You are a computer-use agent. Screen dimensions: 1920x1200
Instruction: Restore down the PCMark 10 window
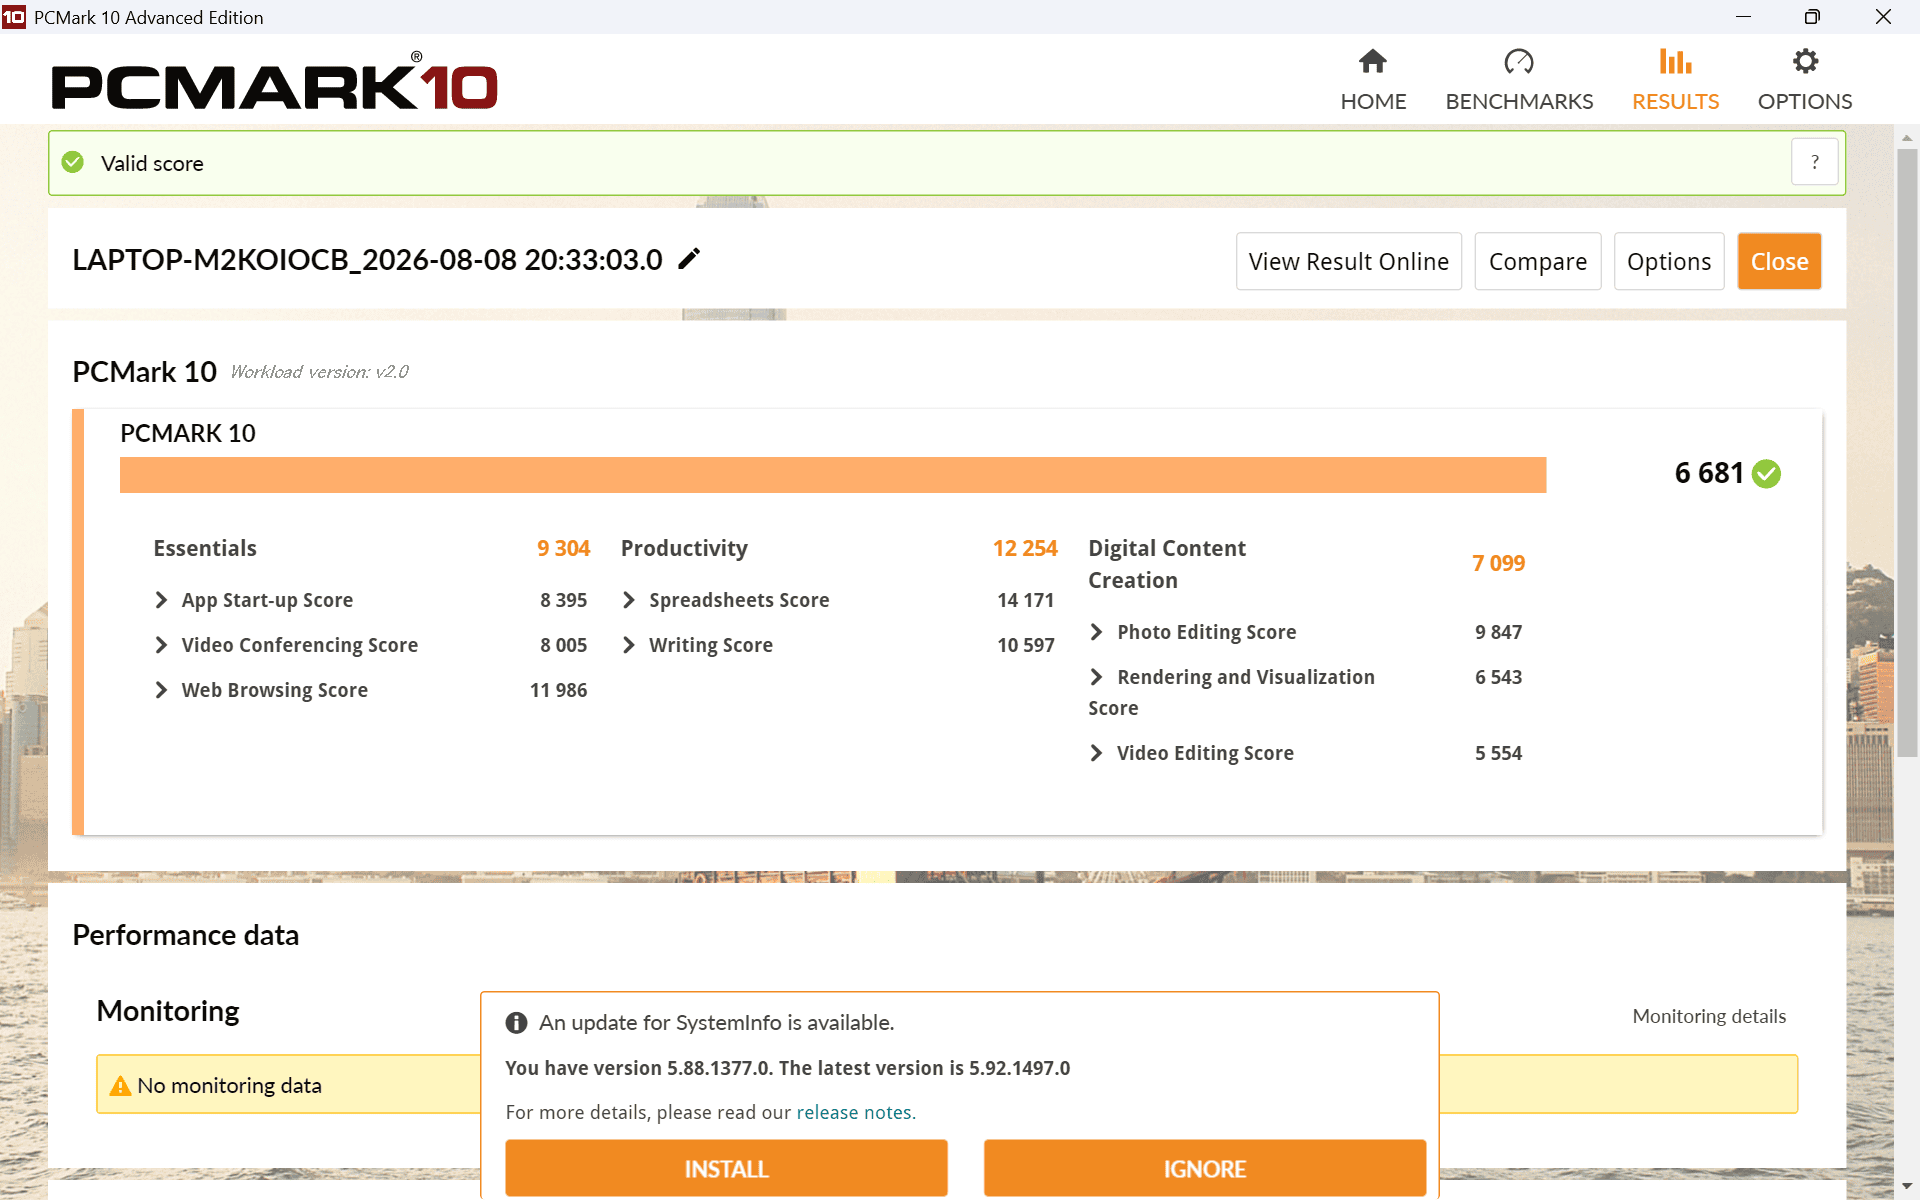click(1812, 17)
